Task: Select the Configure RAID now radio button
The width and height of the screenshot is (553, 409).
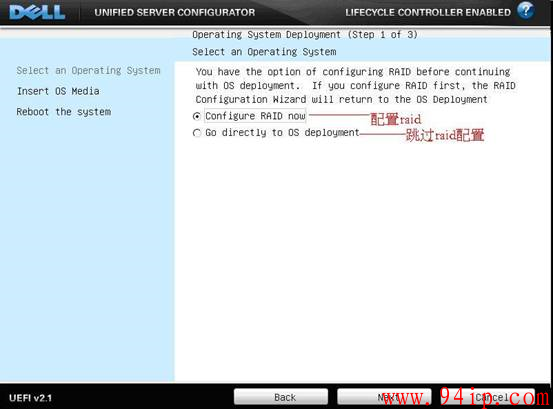Action: click(197, 116)
